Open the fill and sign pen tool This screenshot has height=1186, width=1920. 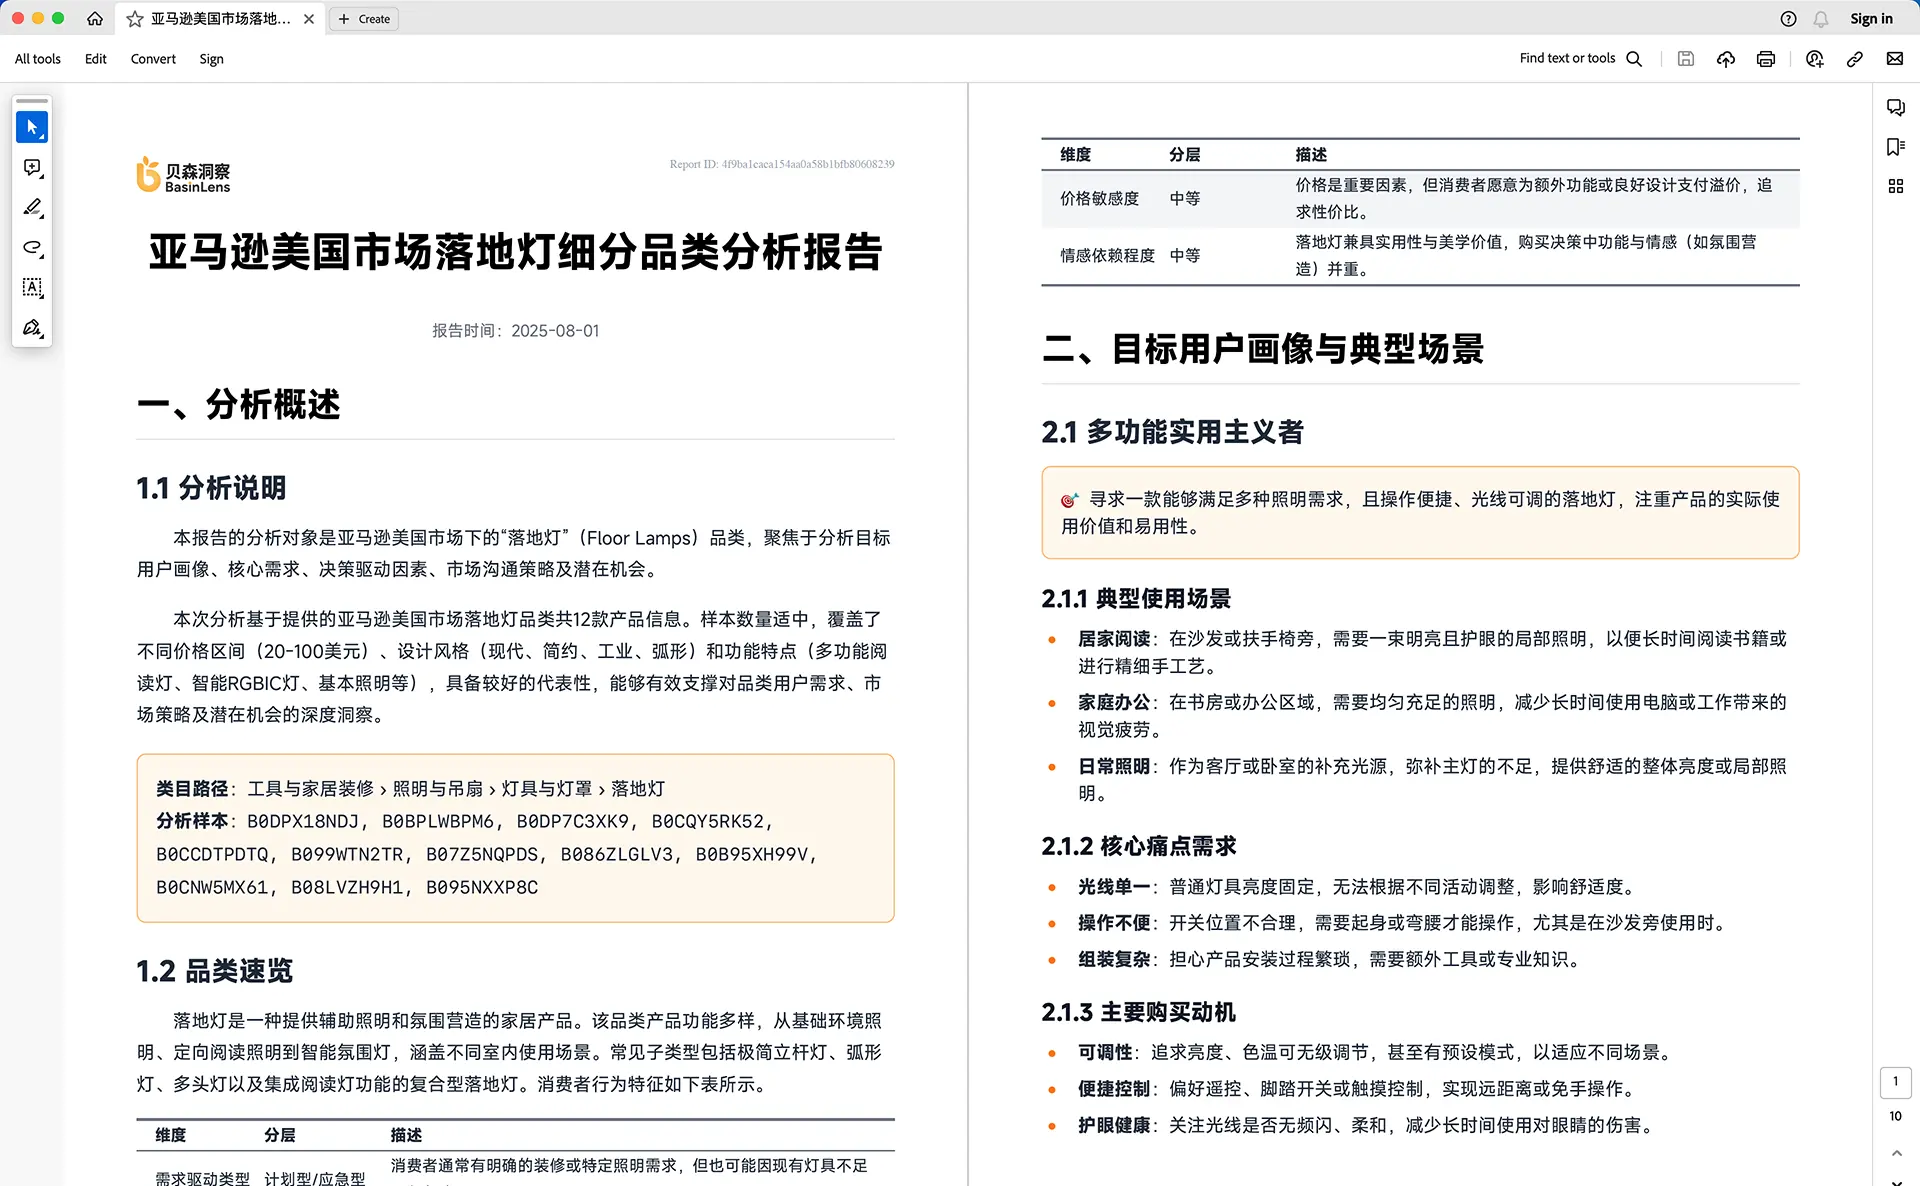click(x=32, y=328)
